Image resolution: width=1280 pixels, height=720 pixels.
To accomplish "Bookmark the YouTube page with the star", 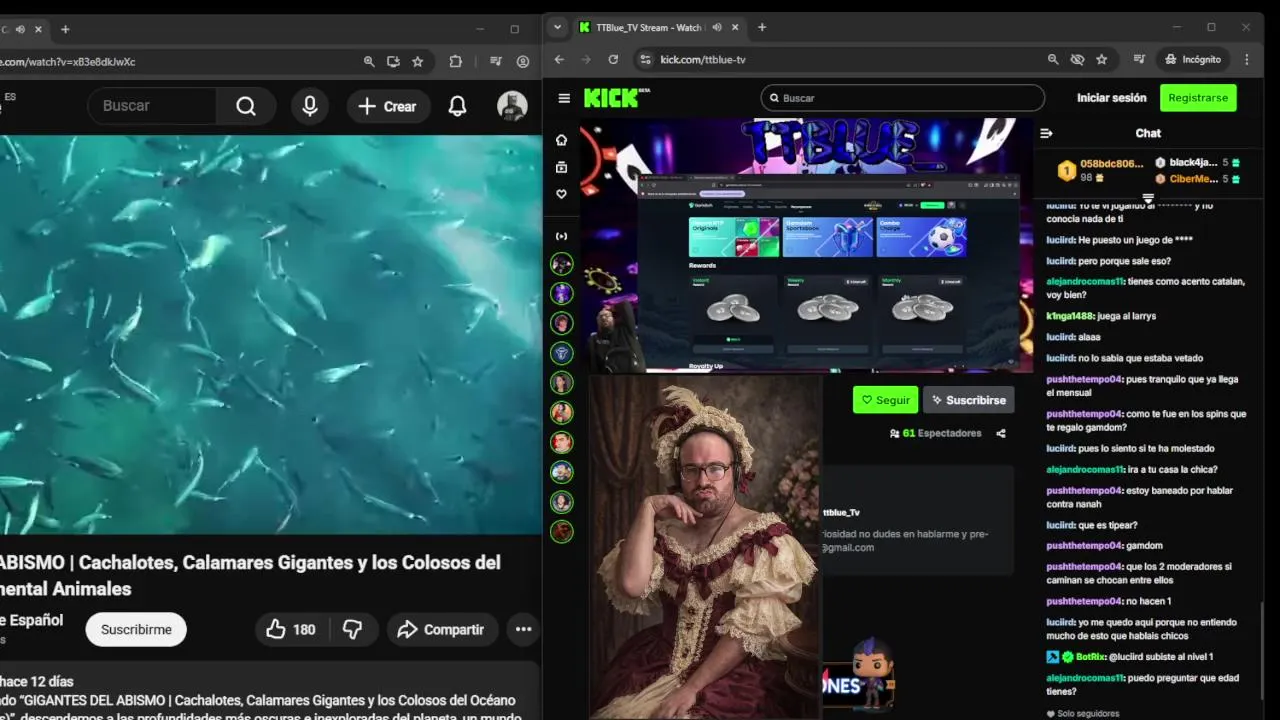I will click(x=418, y=61).
